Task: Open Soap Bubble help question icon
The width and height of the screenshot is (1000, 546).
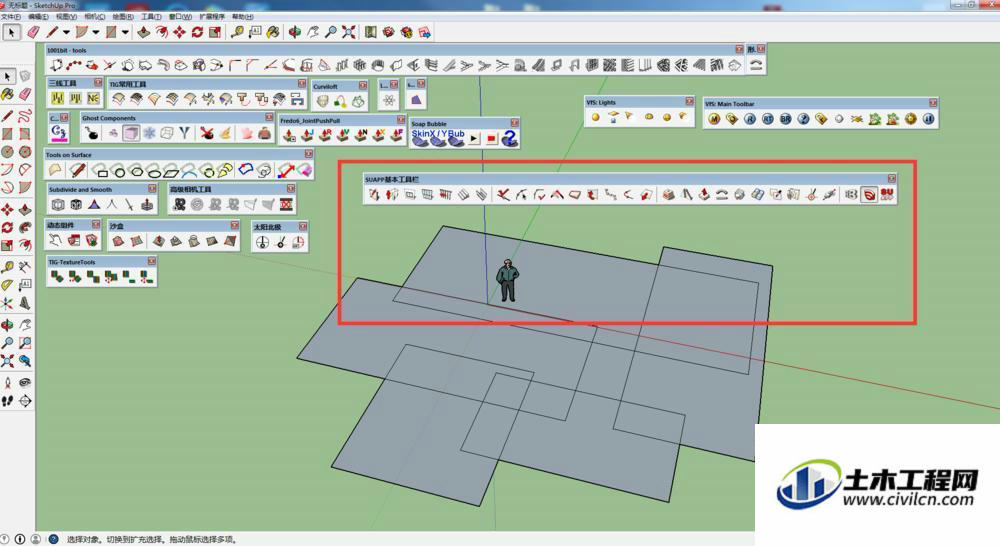Action: 510,138
